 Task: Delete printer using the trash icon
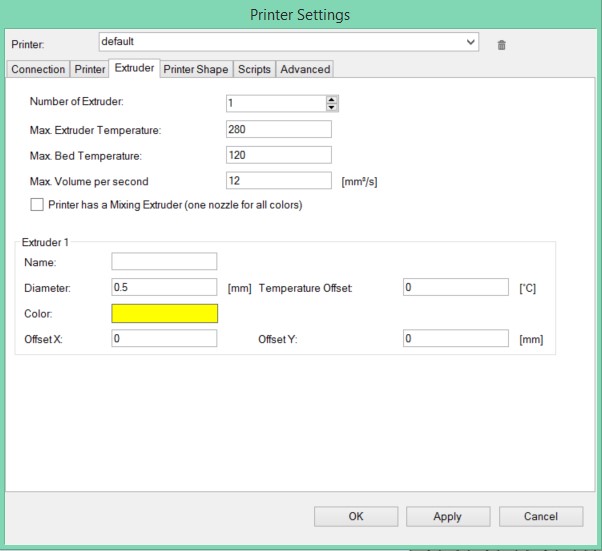pyautogui.click(x=501, y=45)
